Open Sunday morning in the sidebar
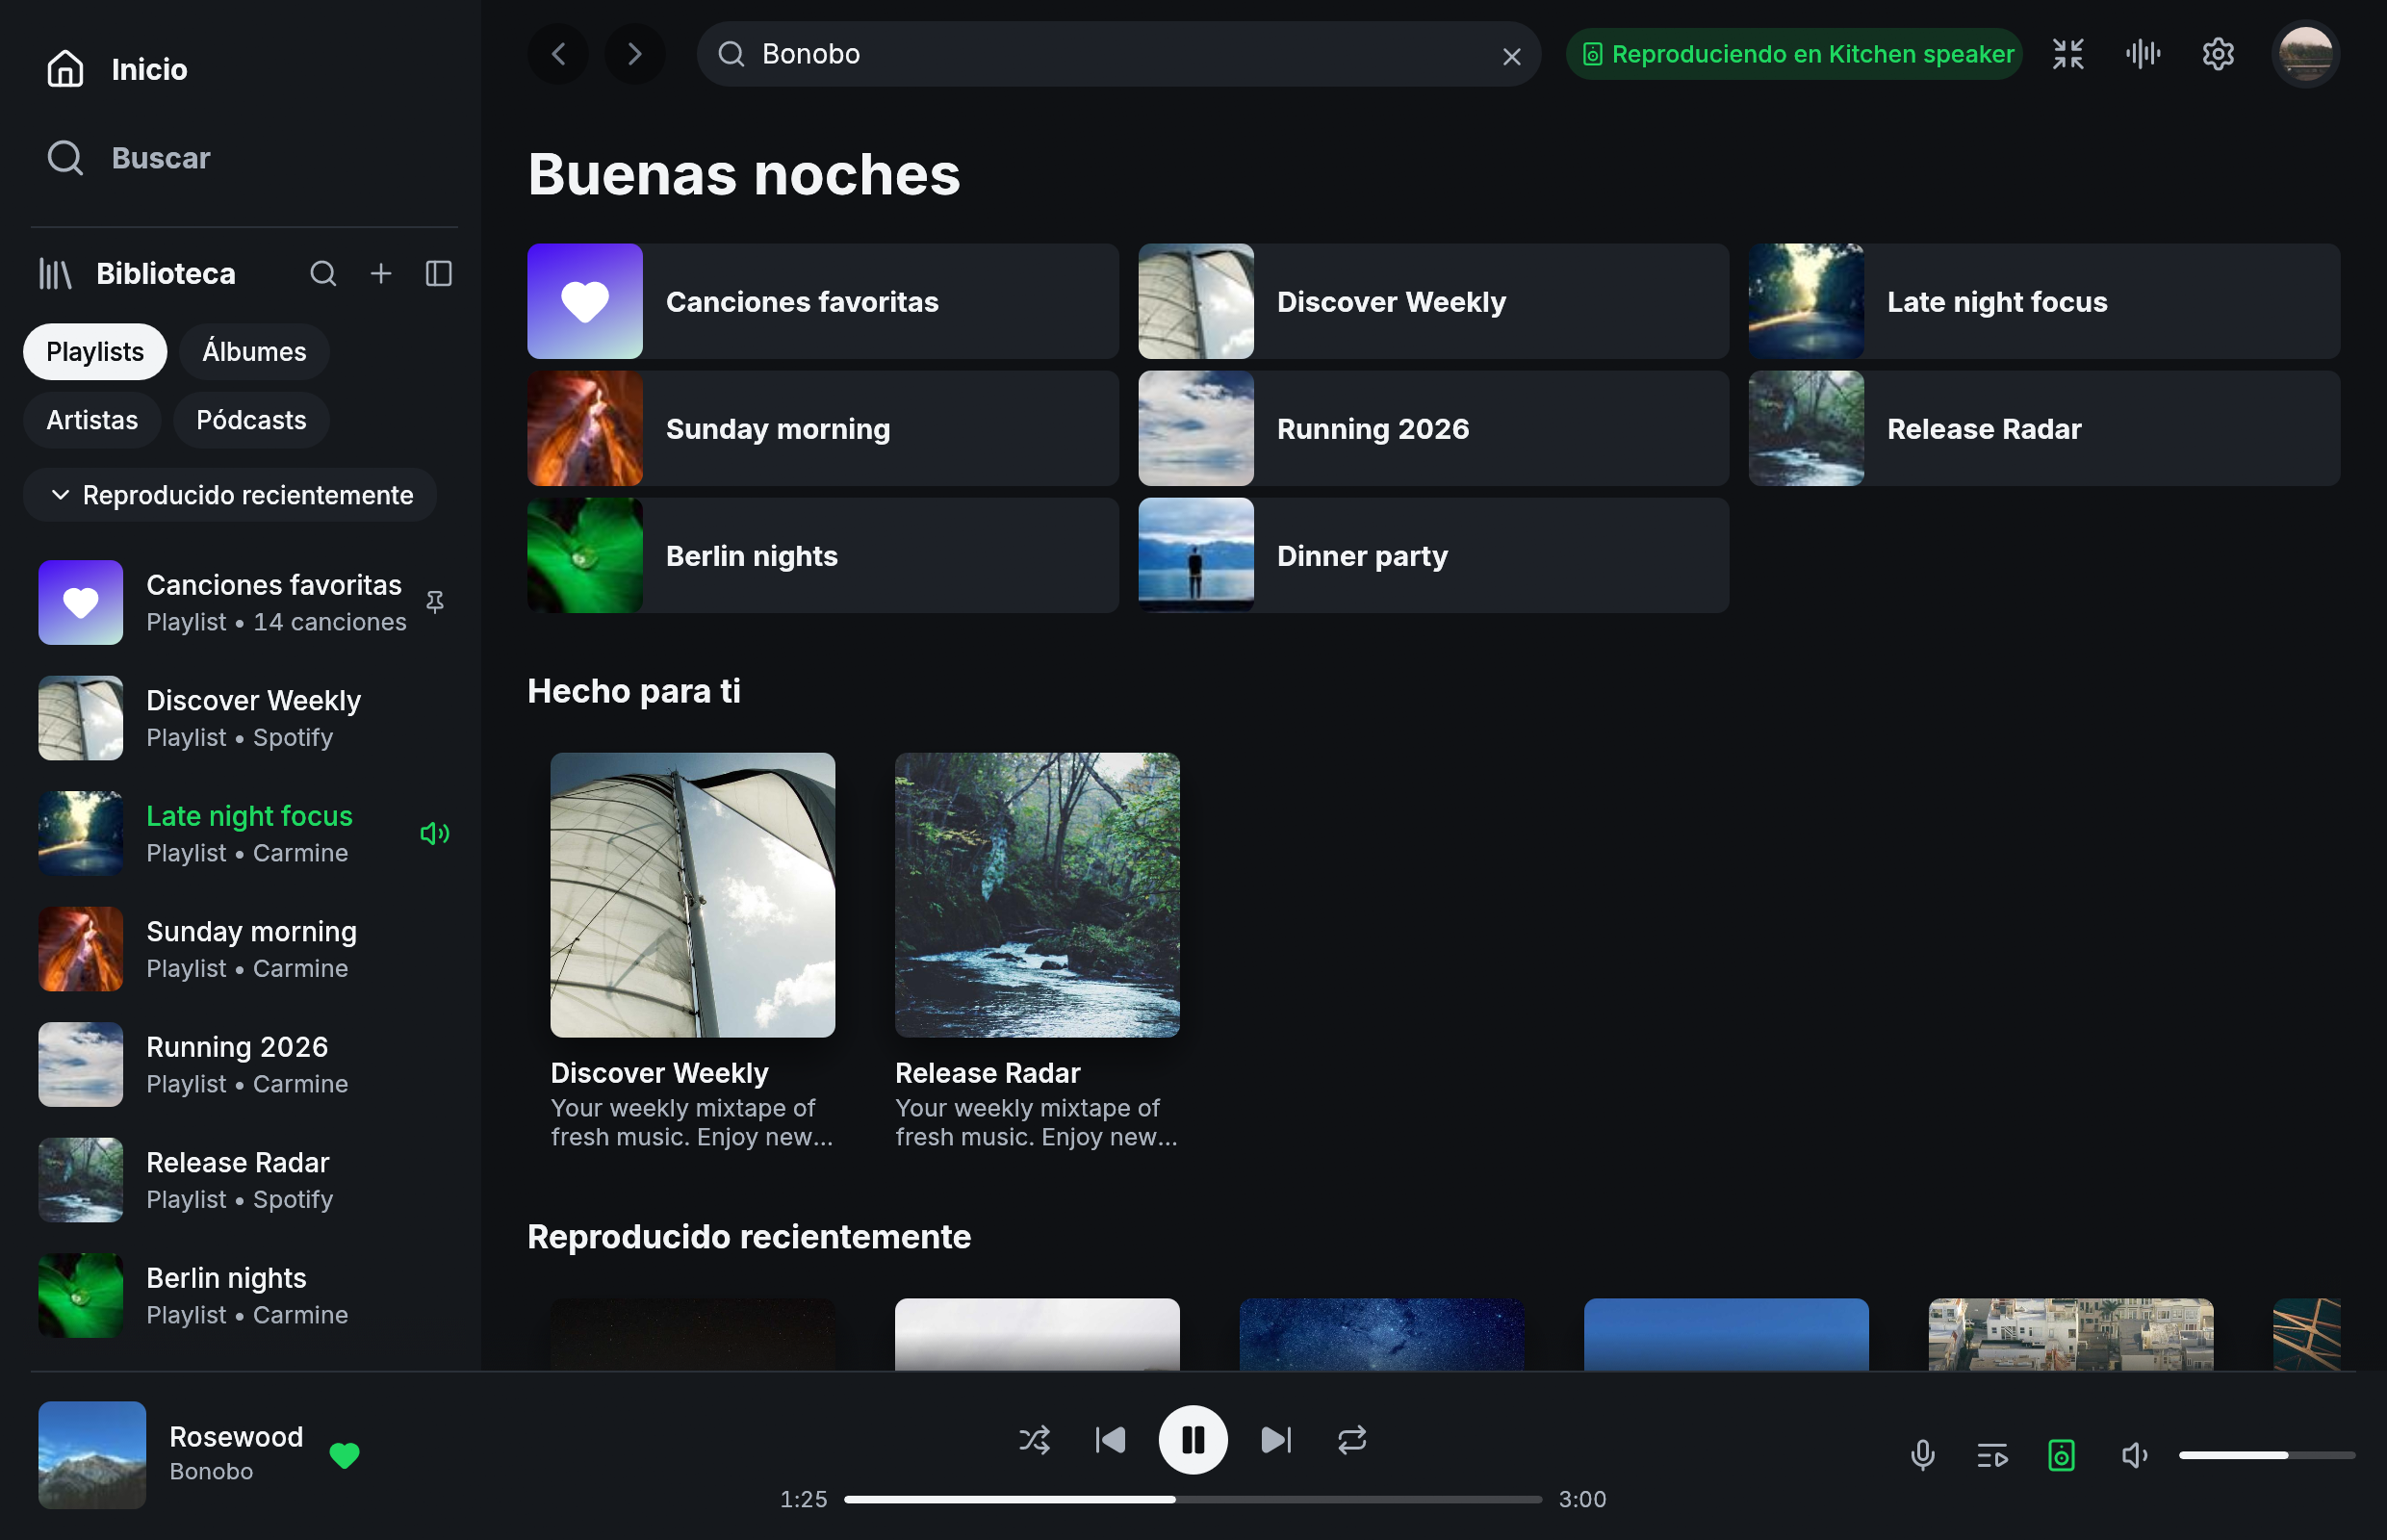This screenshot has height=1540, width=2387. 240,949
